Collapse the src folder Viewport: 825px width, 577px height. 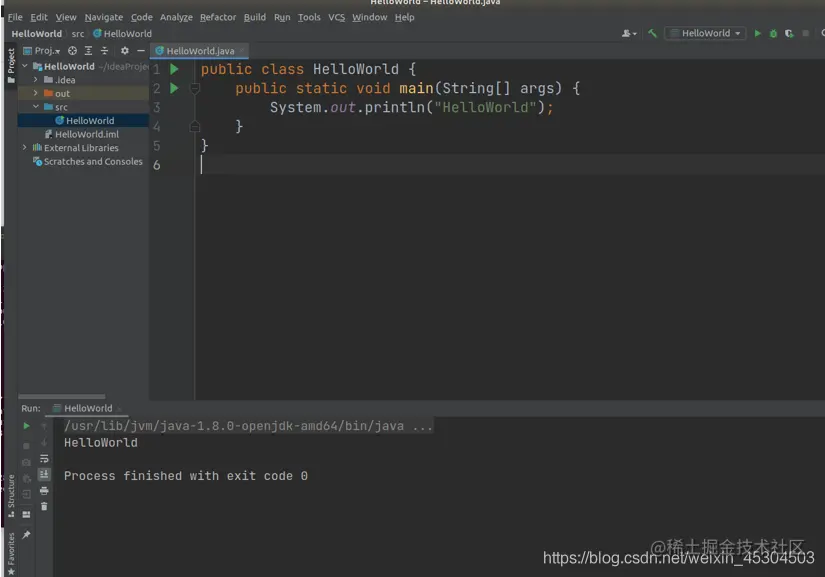[35, 107]
